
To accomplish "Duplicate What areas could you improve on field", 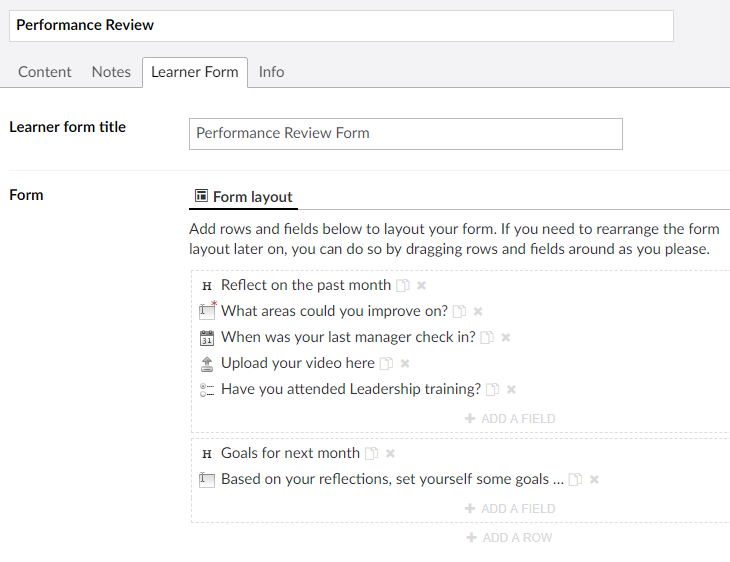I will pyautogui.click(x=460, y=311).
